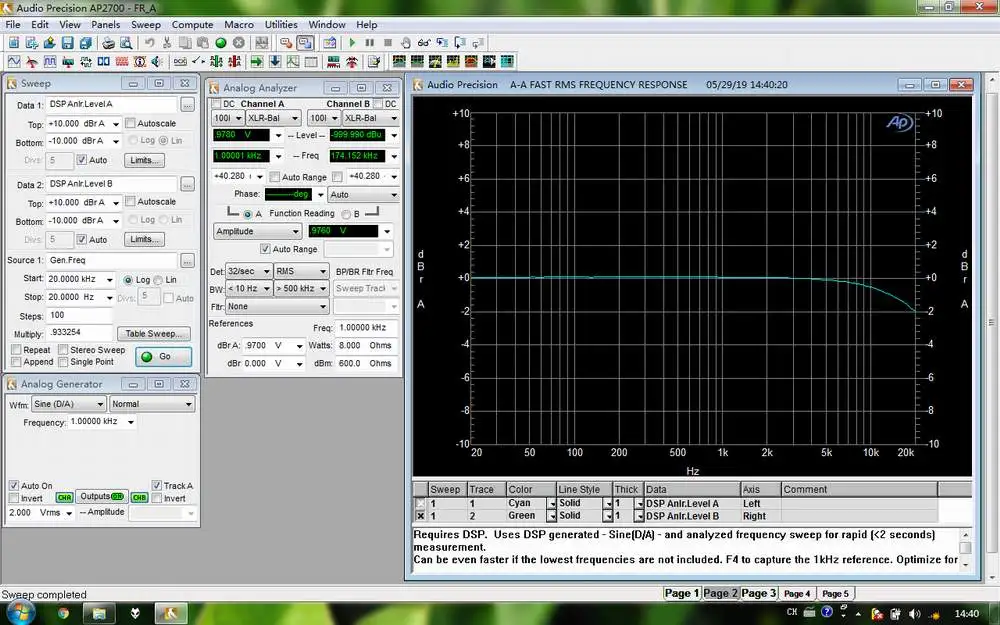Open the Sweep Start frequency unit dropdown
1000x625 pixels.
click(110, 279)
